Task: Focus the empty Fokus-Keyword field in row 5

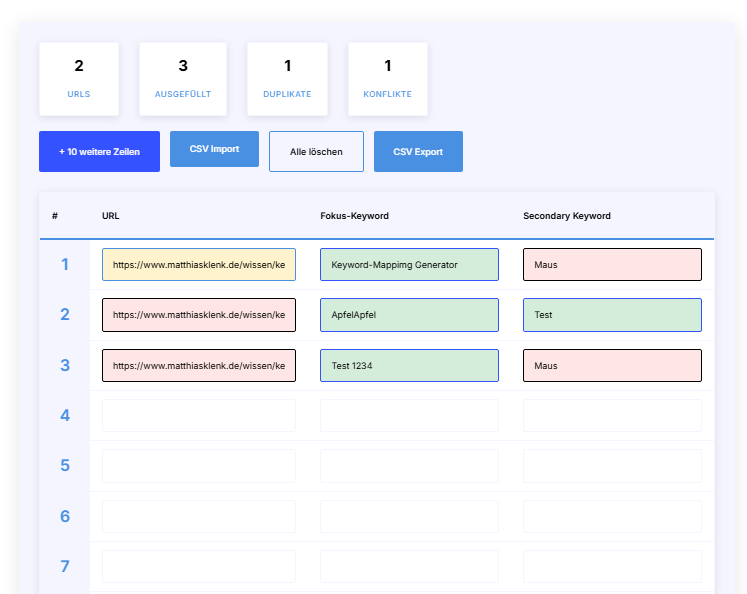Action: (x=409, y=466)
